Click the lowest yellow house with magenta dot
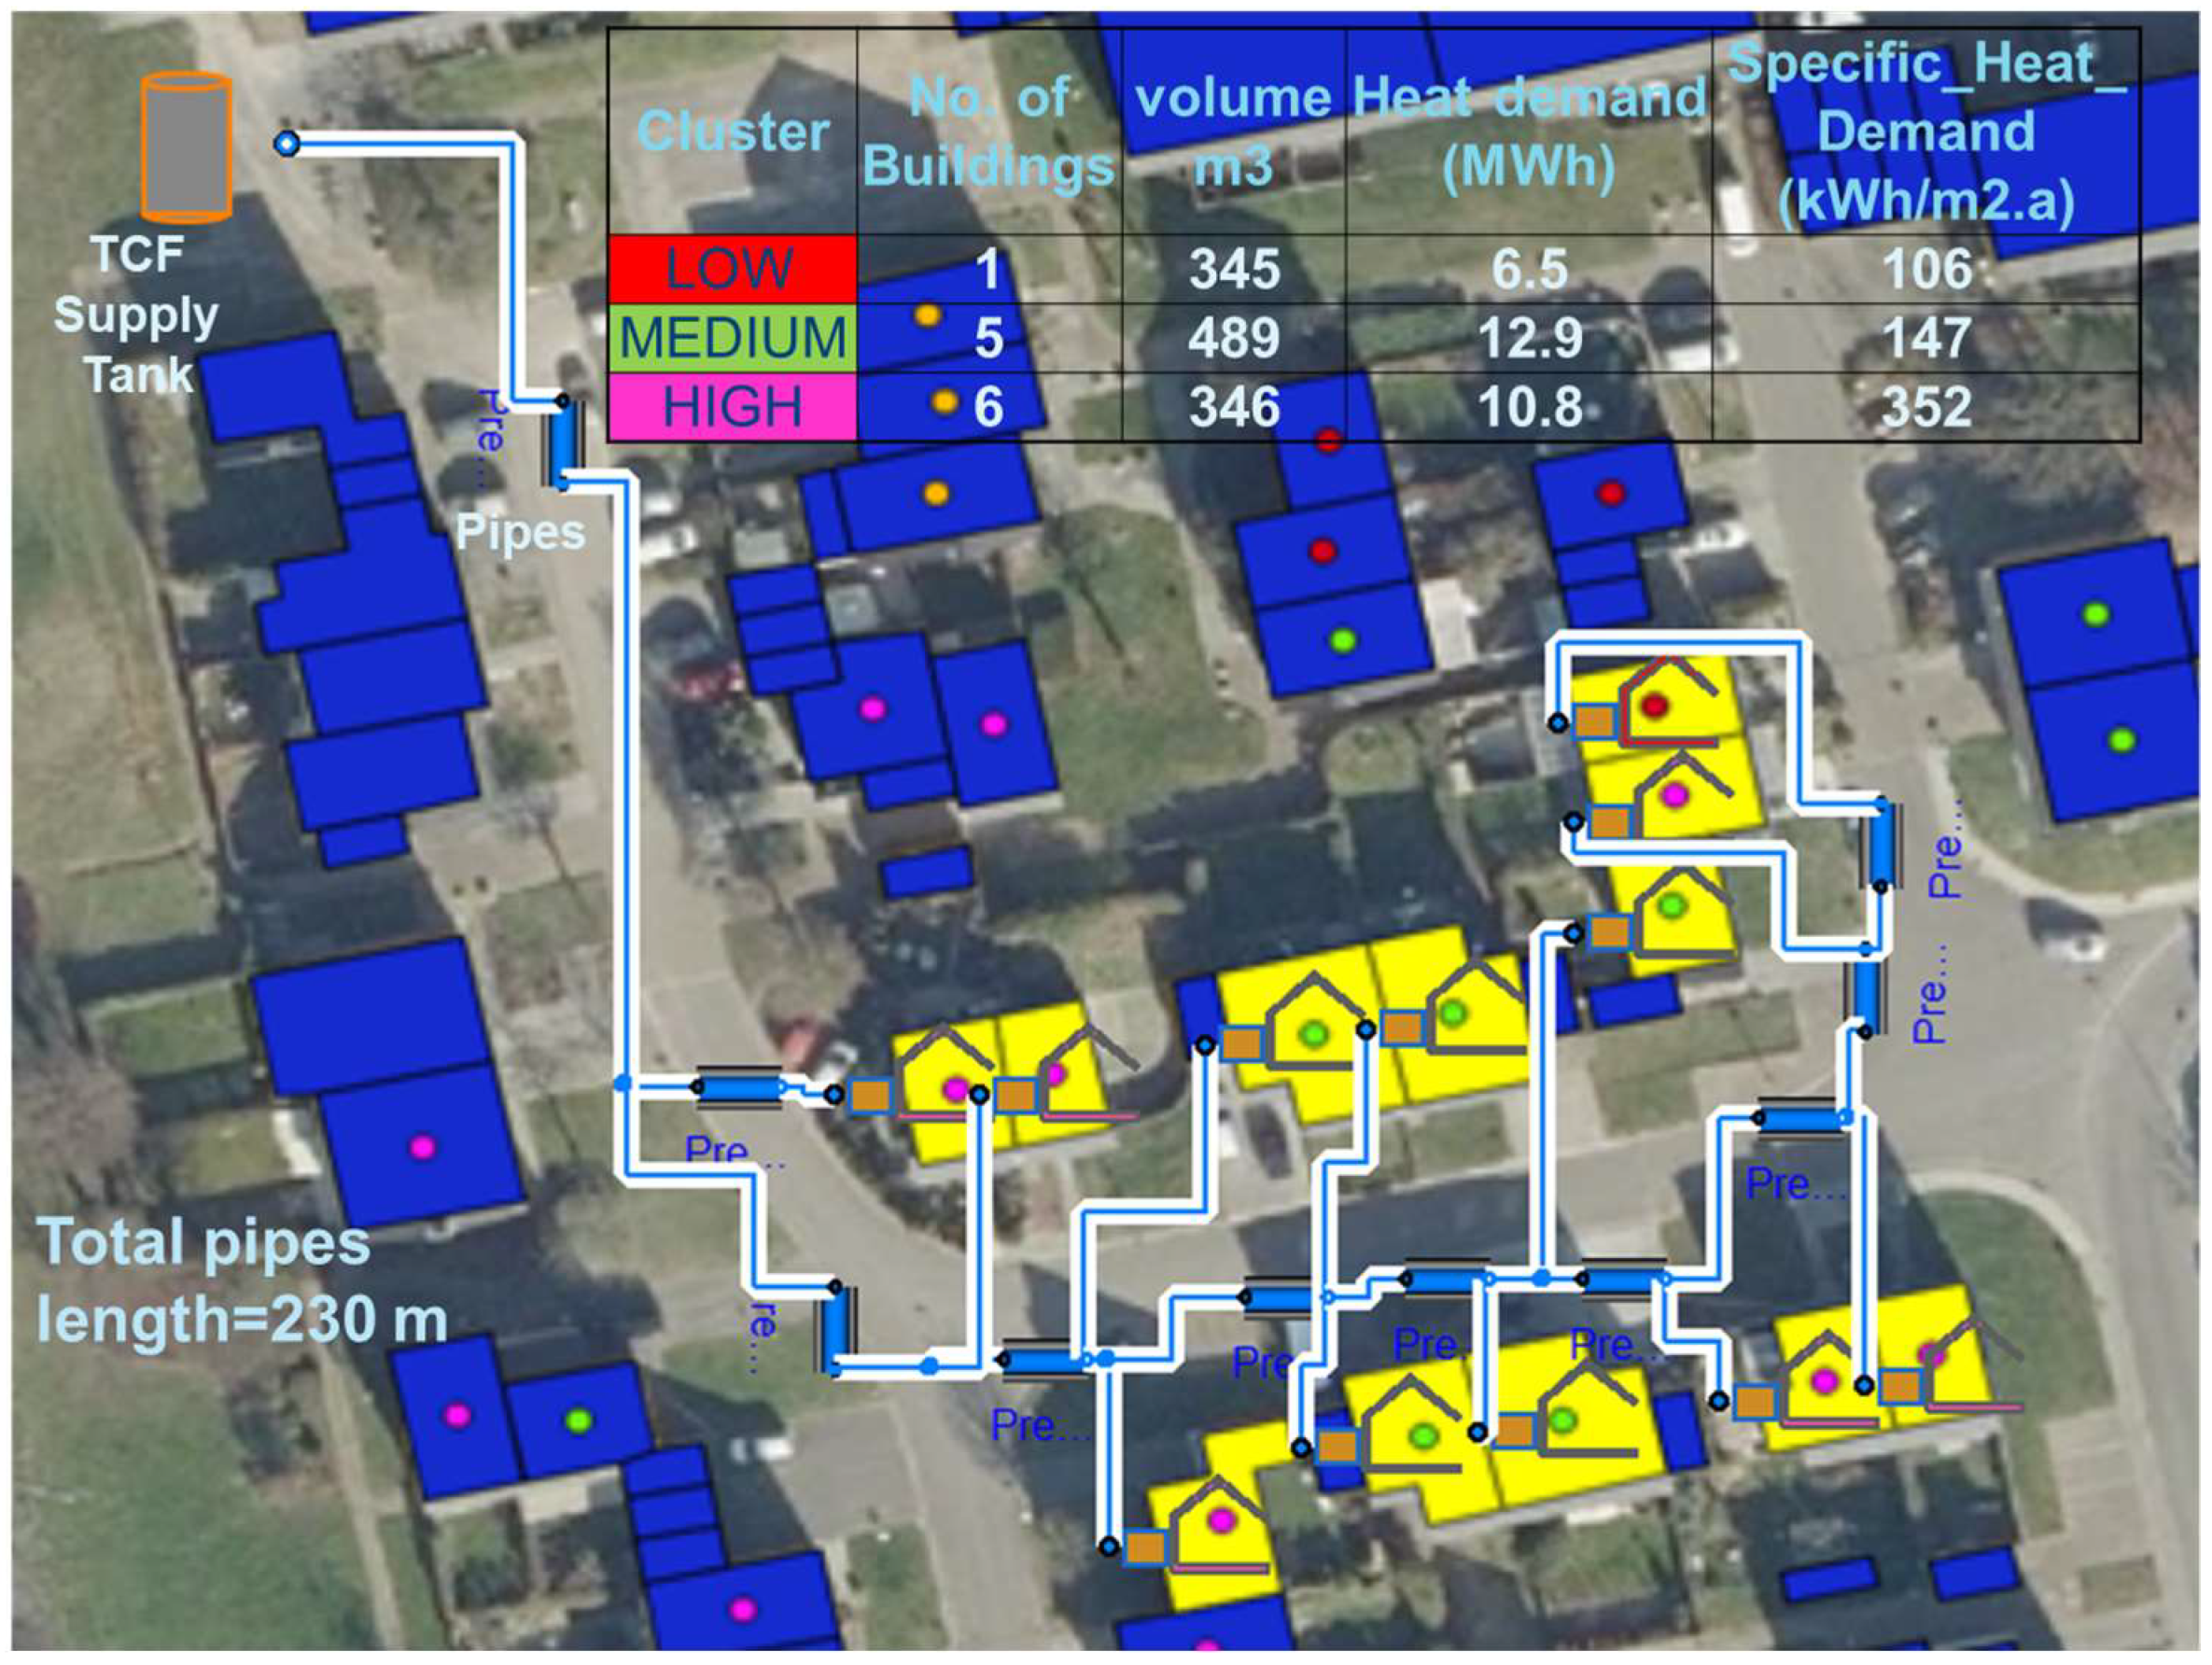 point(1221,1523)
